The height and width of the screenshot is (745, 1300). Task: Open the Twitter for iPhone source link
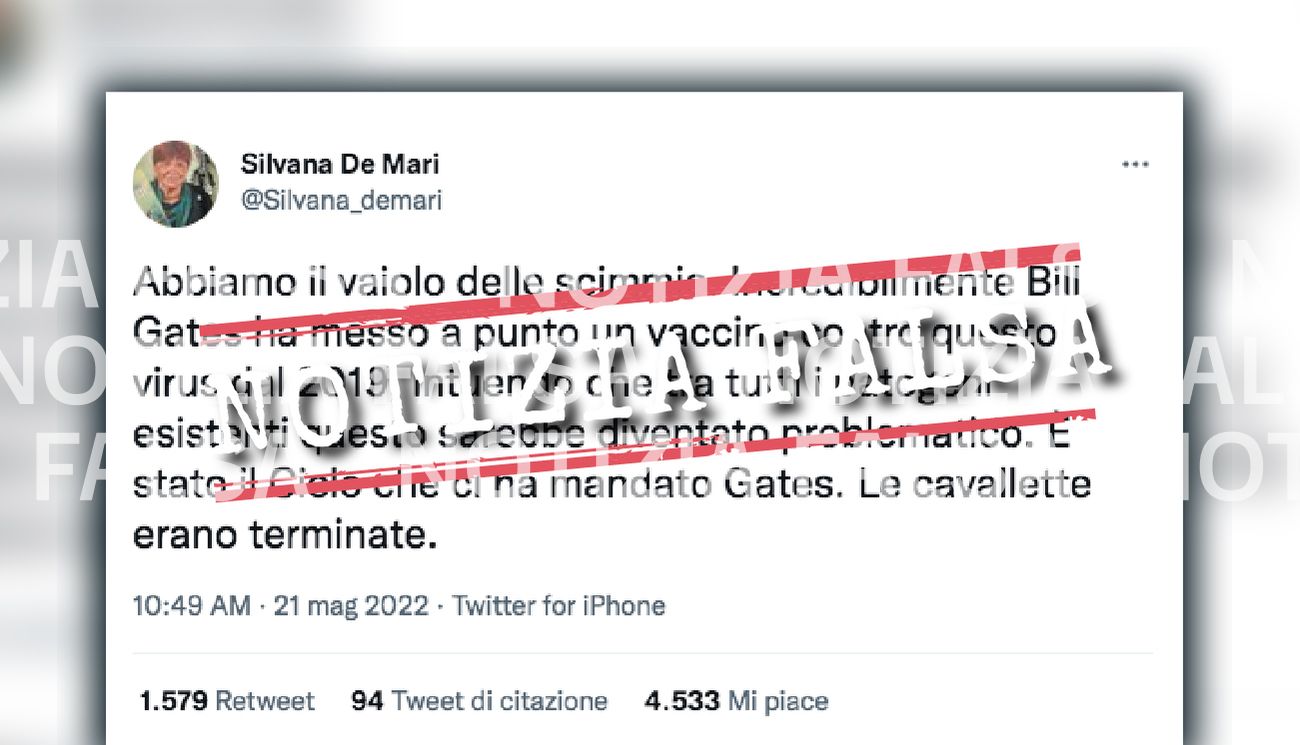tap(558, 606)
